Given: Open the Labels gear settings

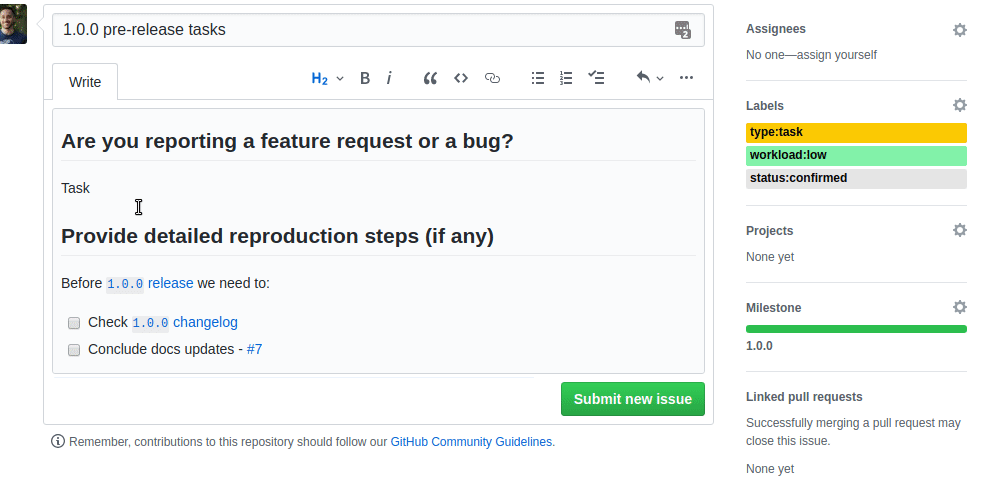Looking at the screenshot, I should tap(959, 105).
